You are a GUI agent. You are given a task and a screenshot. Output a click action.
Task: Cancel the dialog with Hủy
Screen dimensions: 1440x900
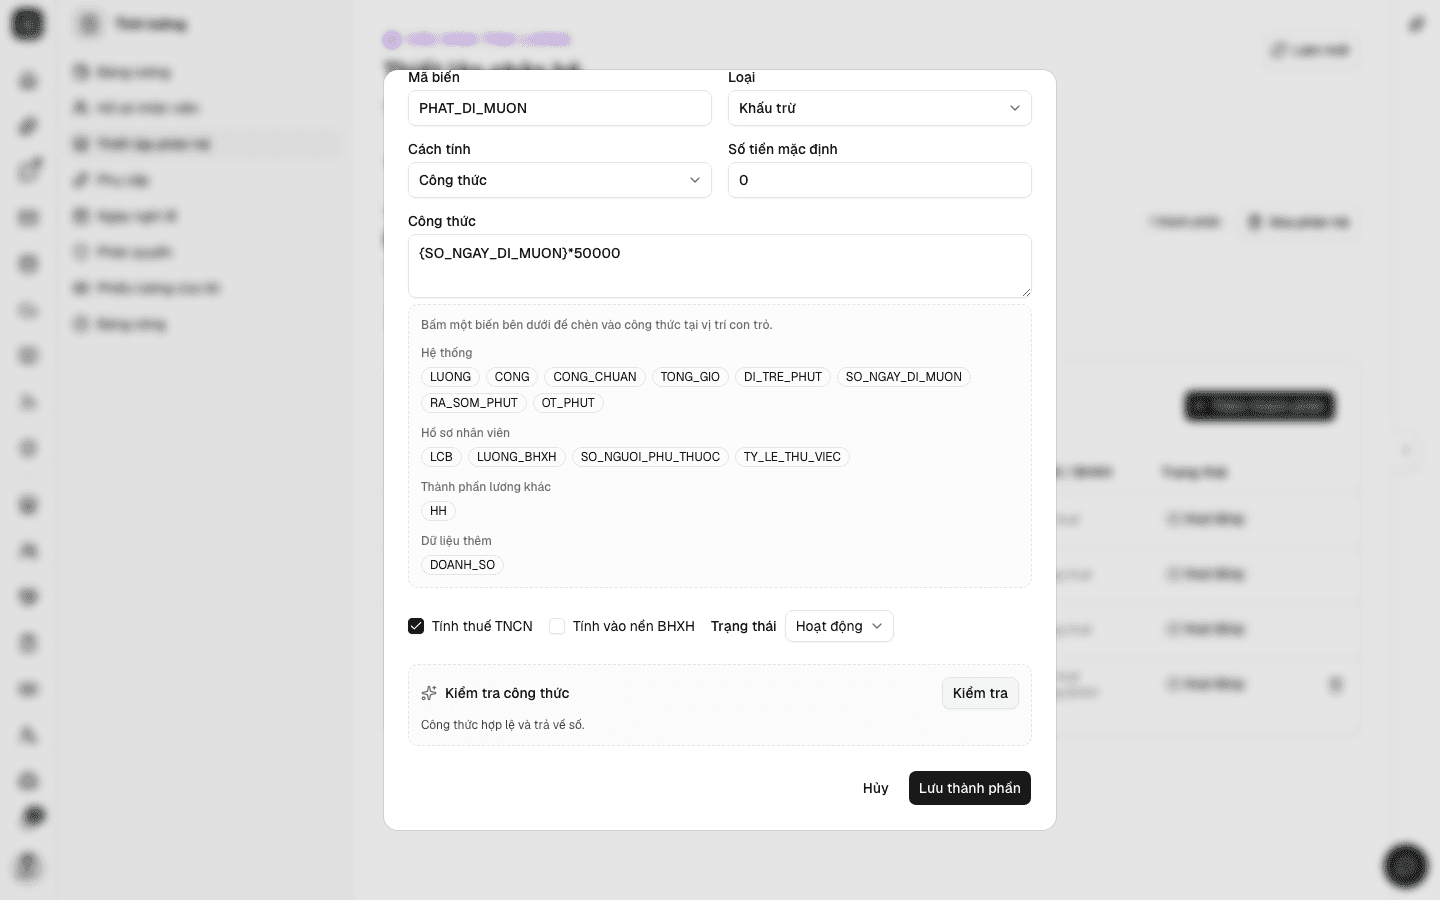click(876, 788)
